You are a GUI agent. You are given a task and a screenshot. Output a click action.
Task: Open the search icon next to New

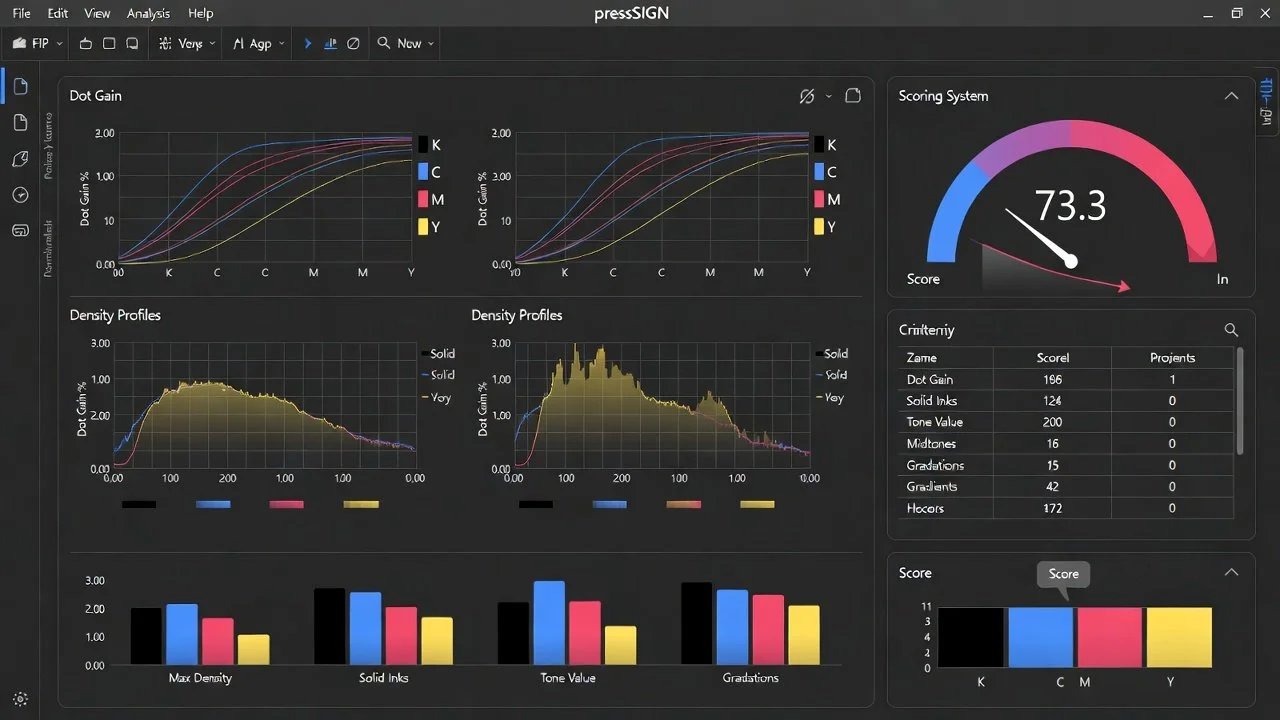(383, 43)
